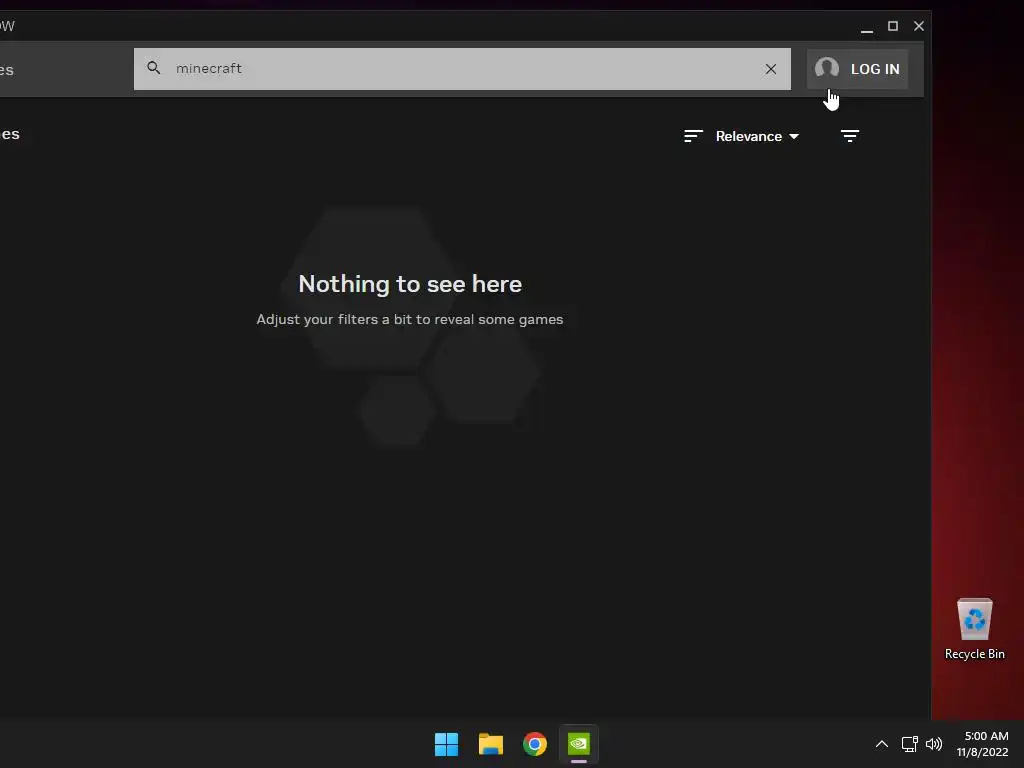Screen dimensions: 1024x768
Task: Open the volume speaker icon
Action: 934,744
